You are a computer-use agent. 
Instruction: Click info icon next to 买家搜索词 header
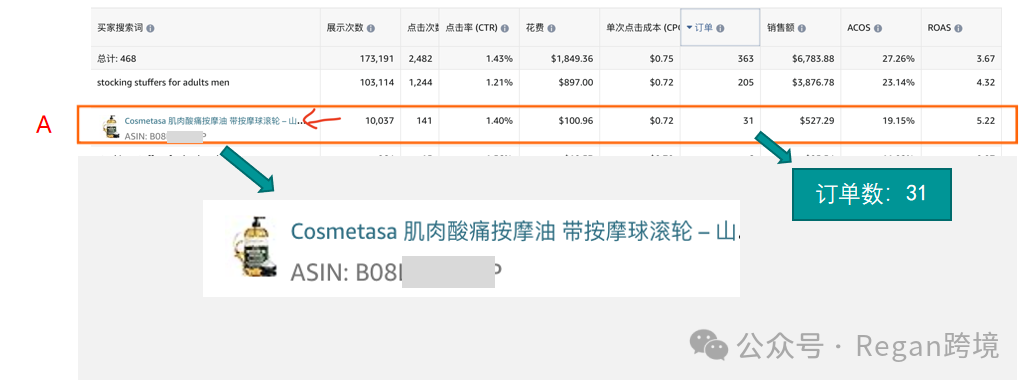(151, 29)
